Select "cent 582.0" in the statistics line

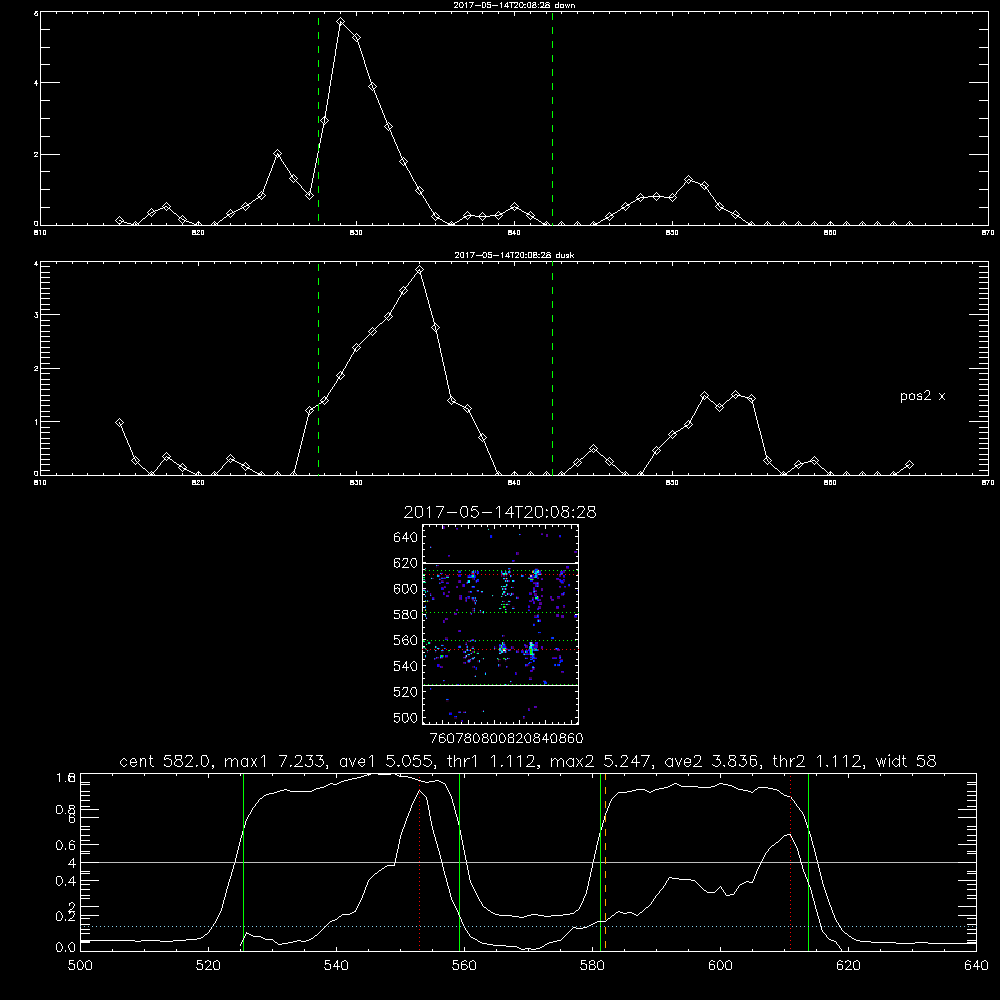point(166,761)
